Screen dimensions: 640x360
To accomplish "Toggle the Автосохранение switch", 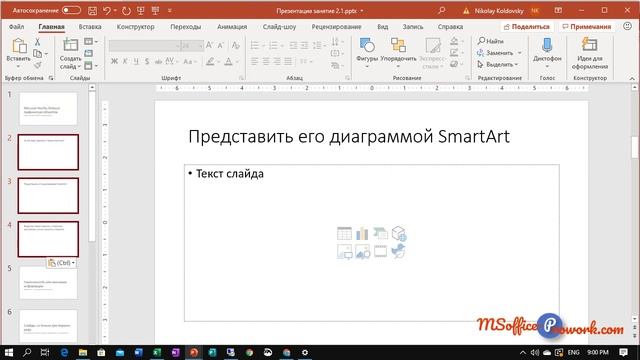I will pyautogui.click(x=71, y=10).
